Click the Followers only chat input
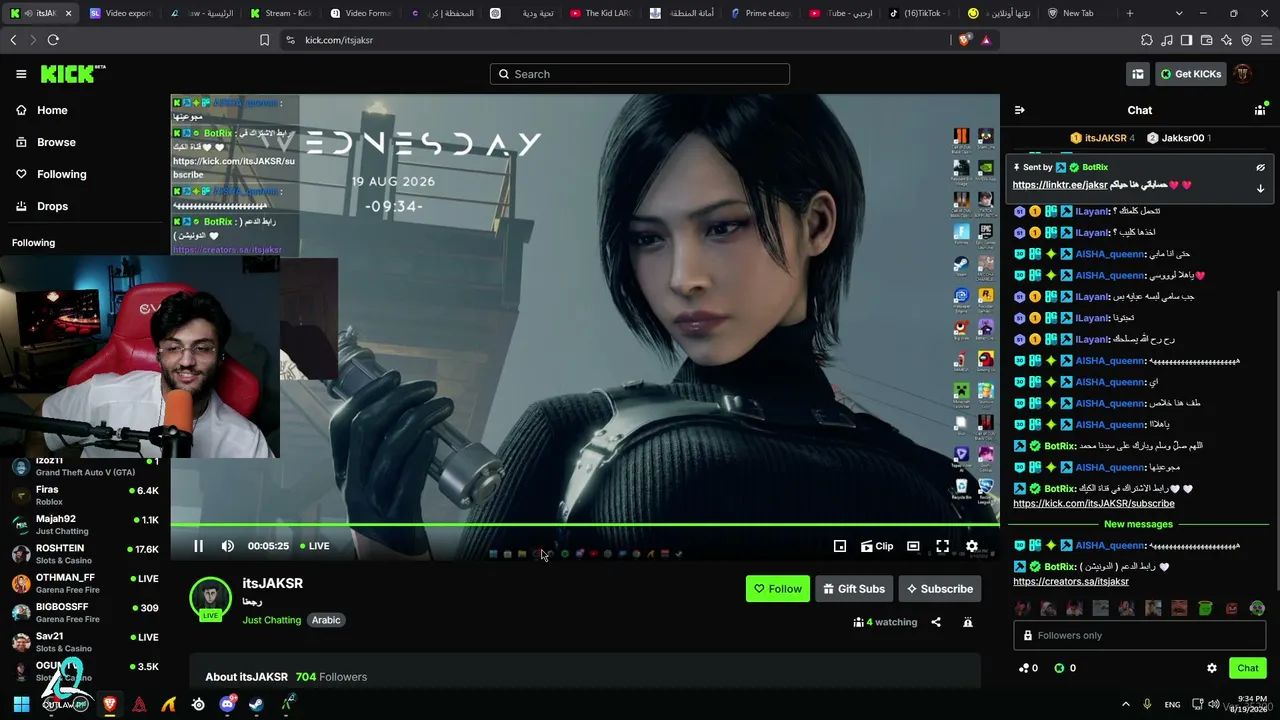This screenshot has height=720, width=1280. (1140, 635)
